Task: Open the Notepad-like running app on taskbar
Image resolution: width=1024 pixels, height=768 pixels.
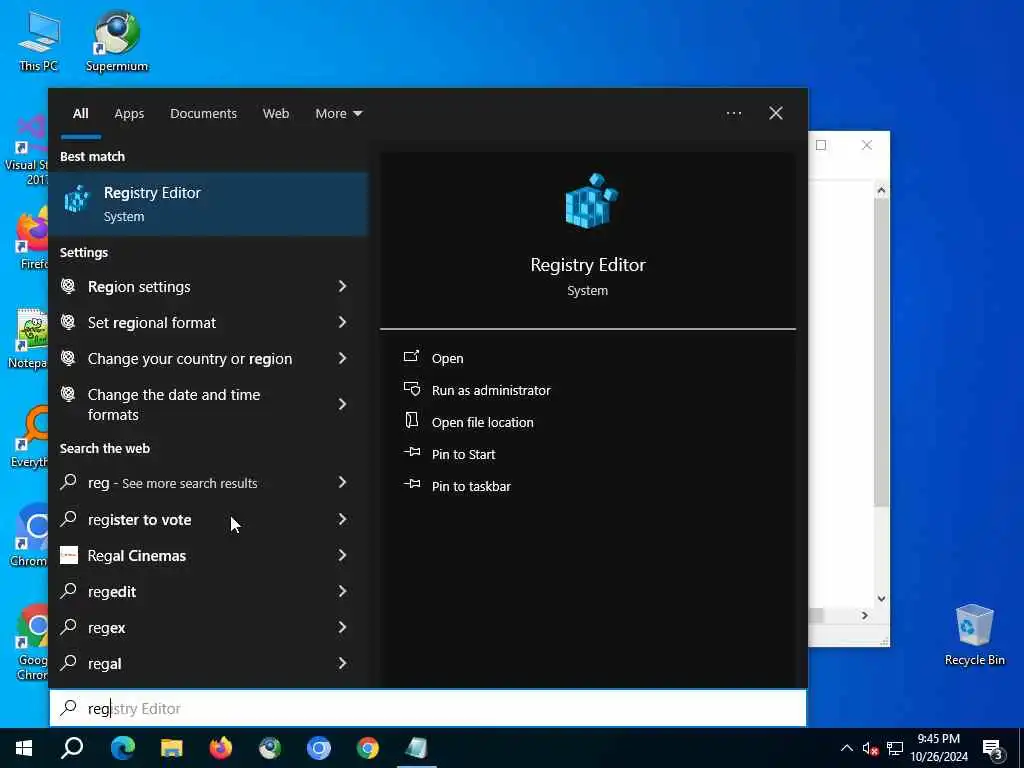Action: click(x=417, y=748)
